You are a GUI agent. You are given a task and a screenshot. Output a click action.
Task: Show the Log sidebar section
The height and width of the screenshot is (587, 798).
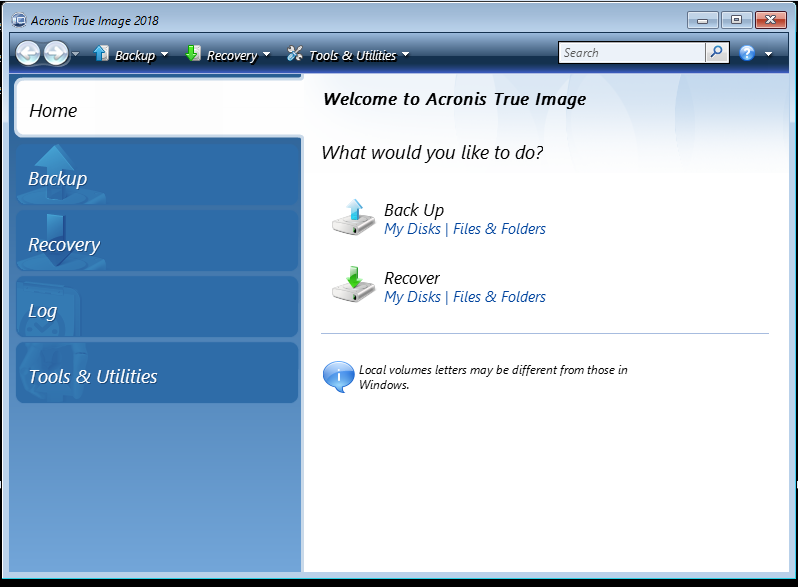coord(158,310)
